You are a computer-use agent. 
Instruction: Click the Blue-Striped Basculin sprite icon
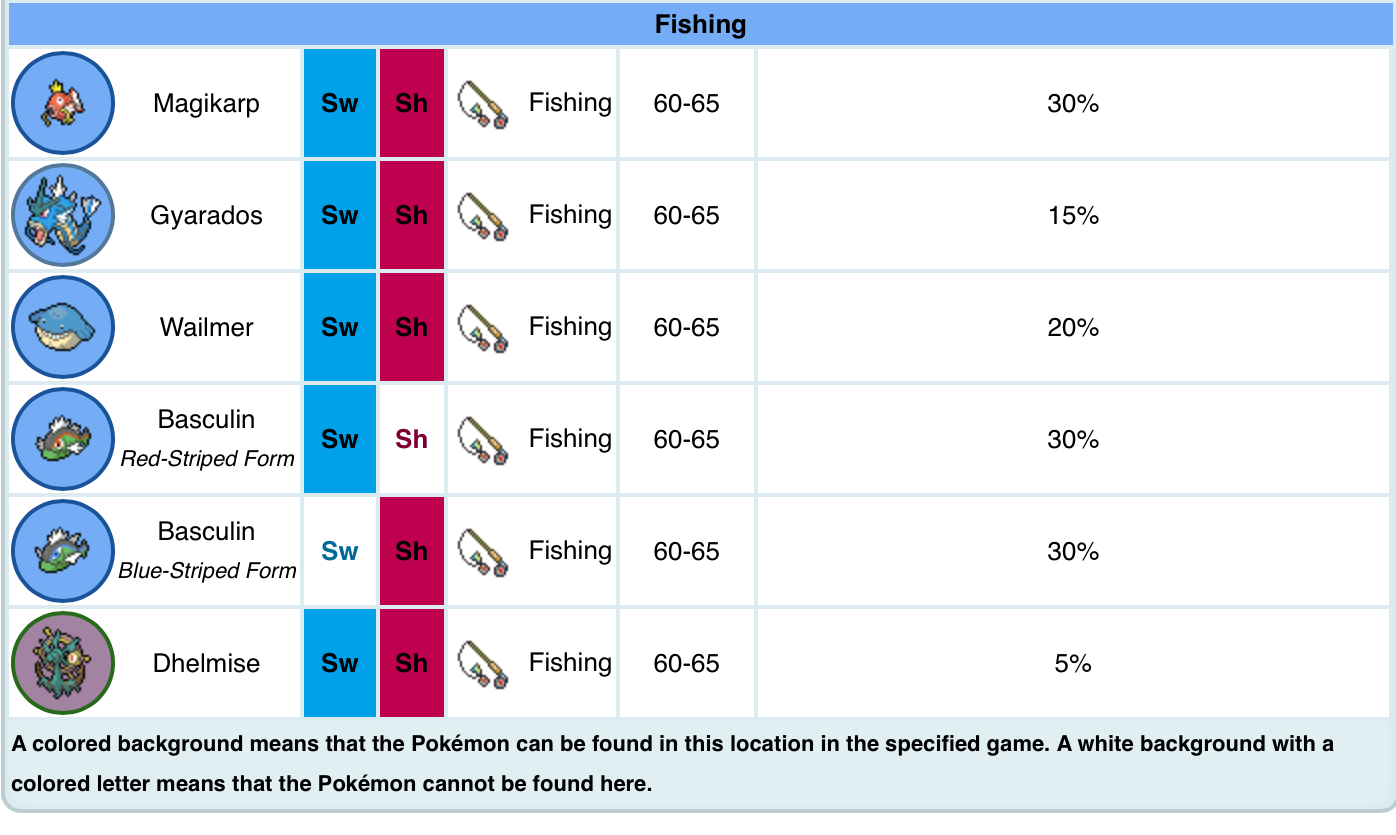tap(63, 551)
